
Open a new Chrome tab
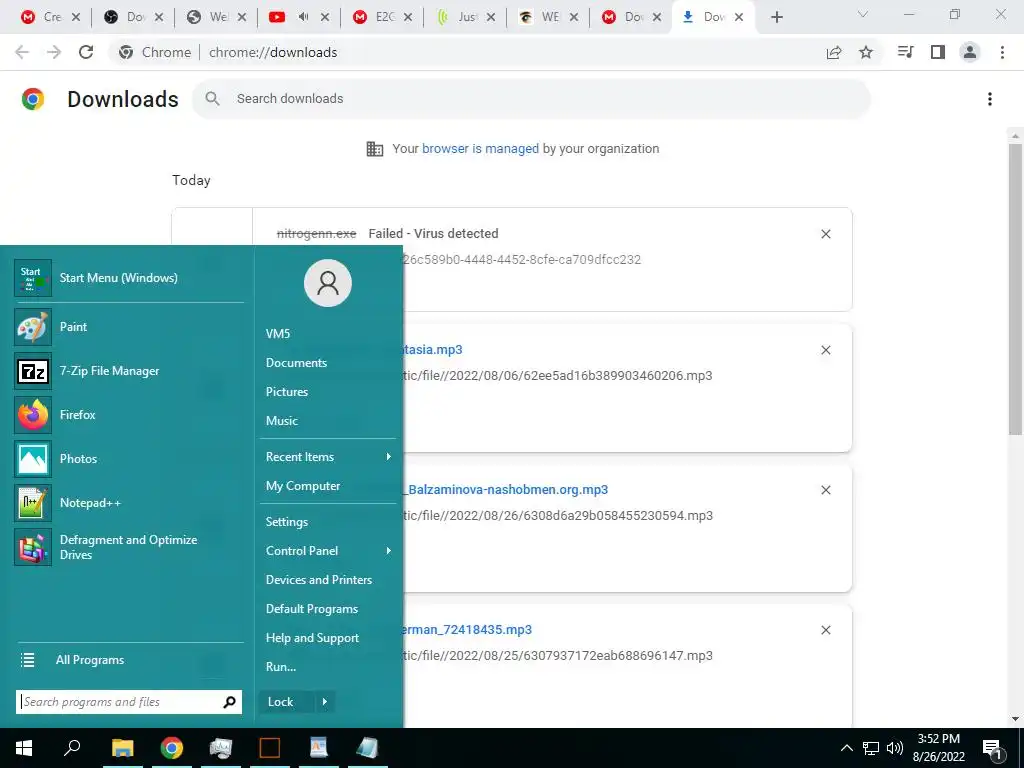coord(776,17)
